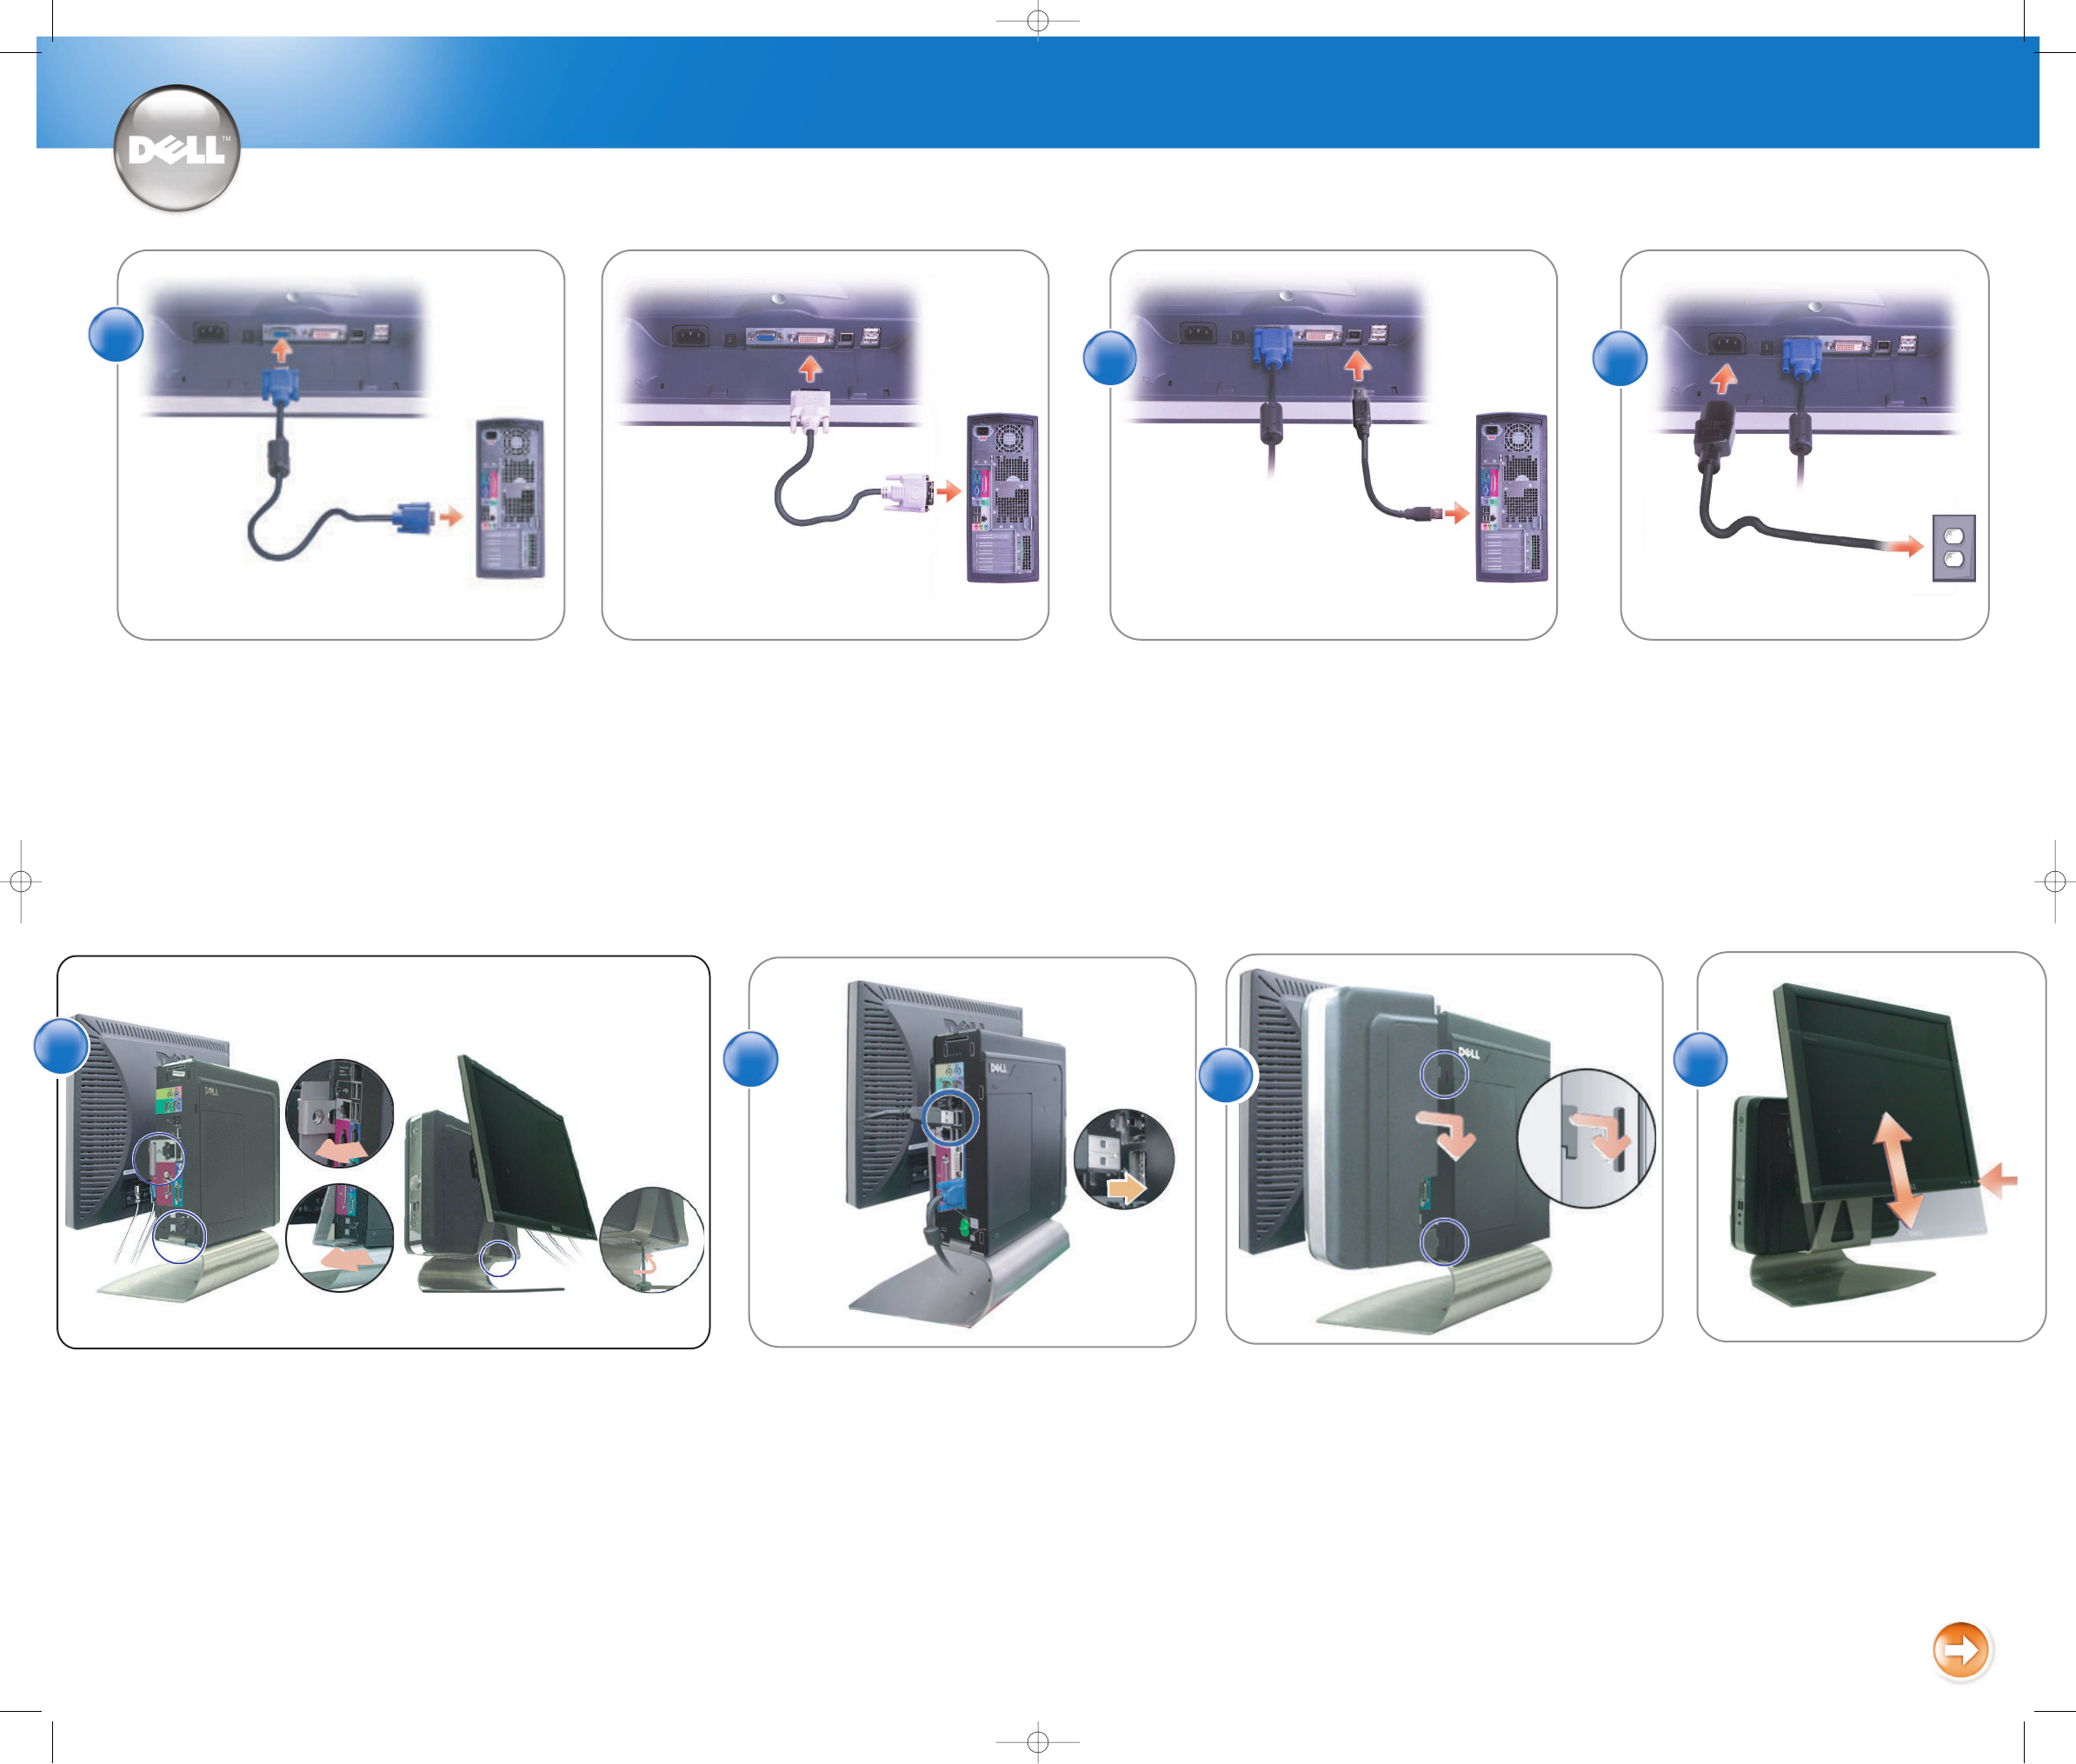
Task: Click blue step circle on power cable panel
Action: [1619, 358]
